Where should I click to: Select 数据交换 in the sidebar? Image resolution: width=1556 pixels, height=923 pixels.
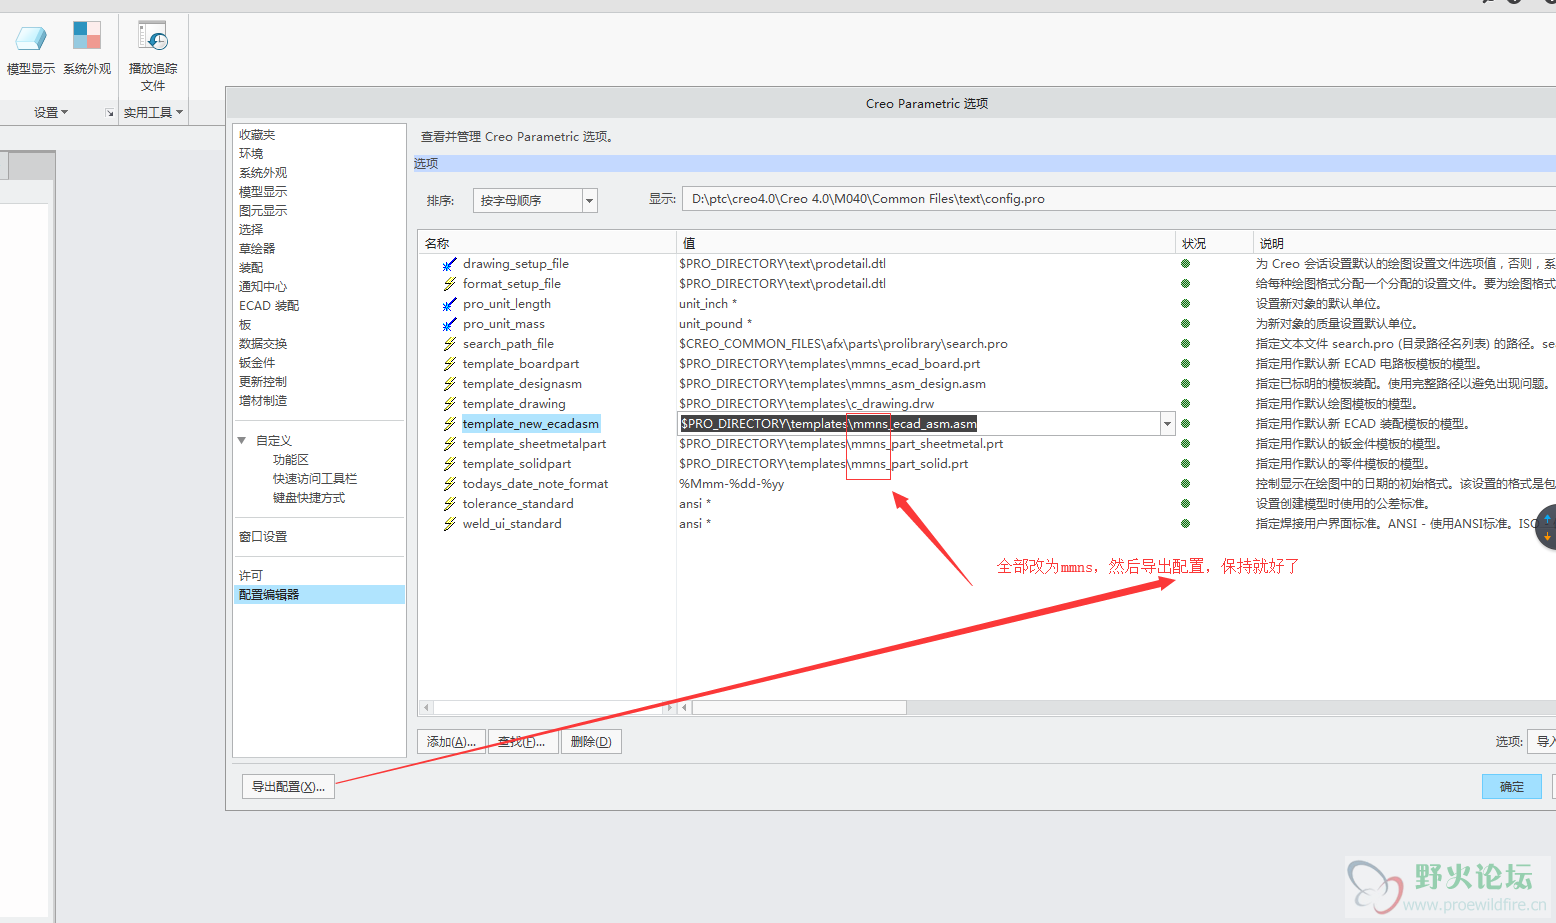pyautogui.click(x=263, y=344)
